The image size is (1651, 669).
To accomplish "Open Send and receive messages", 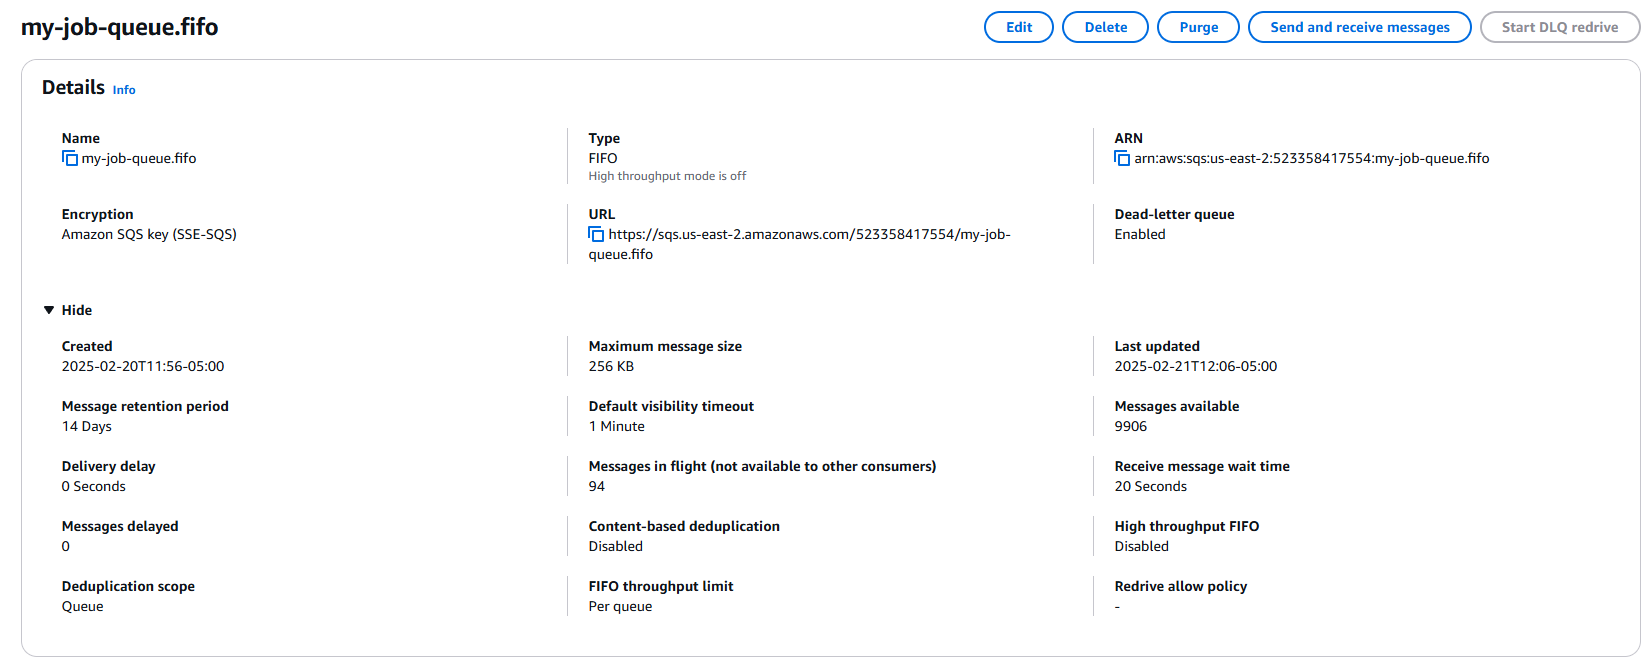I will (x=1359, y=27).
